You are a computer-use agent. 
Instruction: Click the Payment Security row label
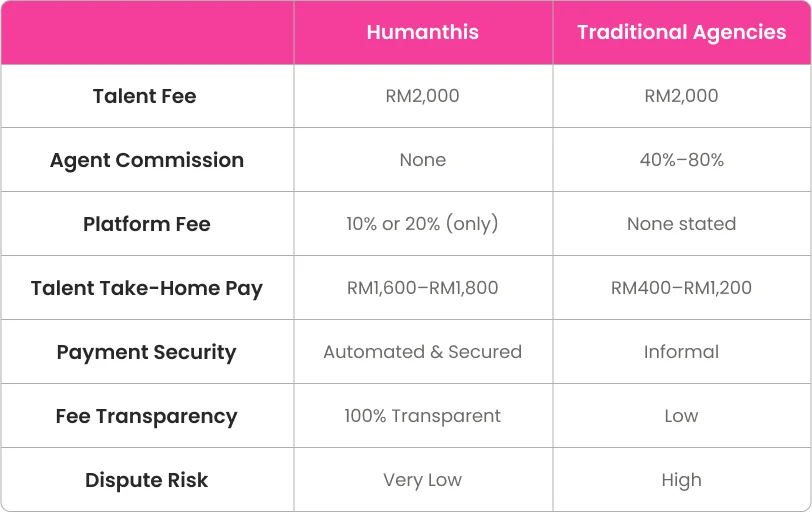click(x=147, y=352)
